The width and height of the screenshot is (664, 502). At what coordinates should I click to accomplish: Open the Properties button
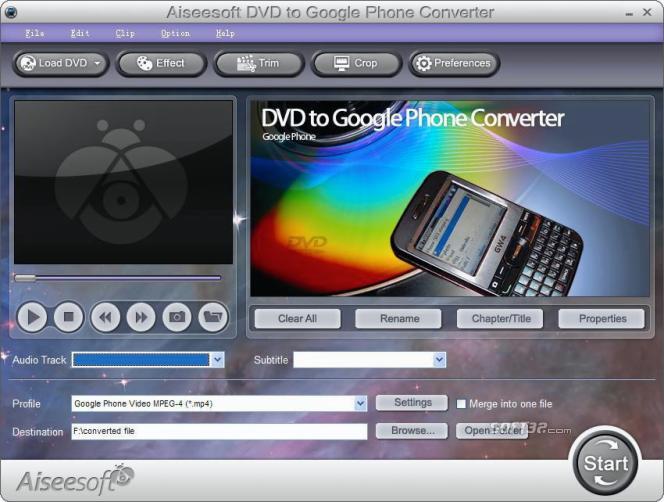point(602,319)
